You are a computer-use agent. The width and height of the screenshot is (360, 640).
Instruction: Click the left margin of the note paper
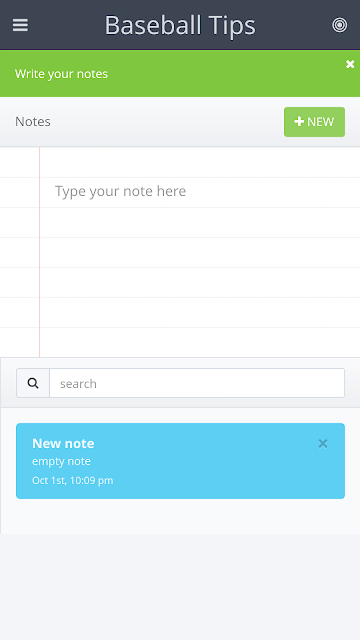[x=20, y=252]
